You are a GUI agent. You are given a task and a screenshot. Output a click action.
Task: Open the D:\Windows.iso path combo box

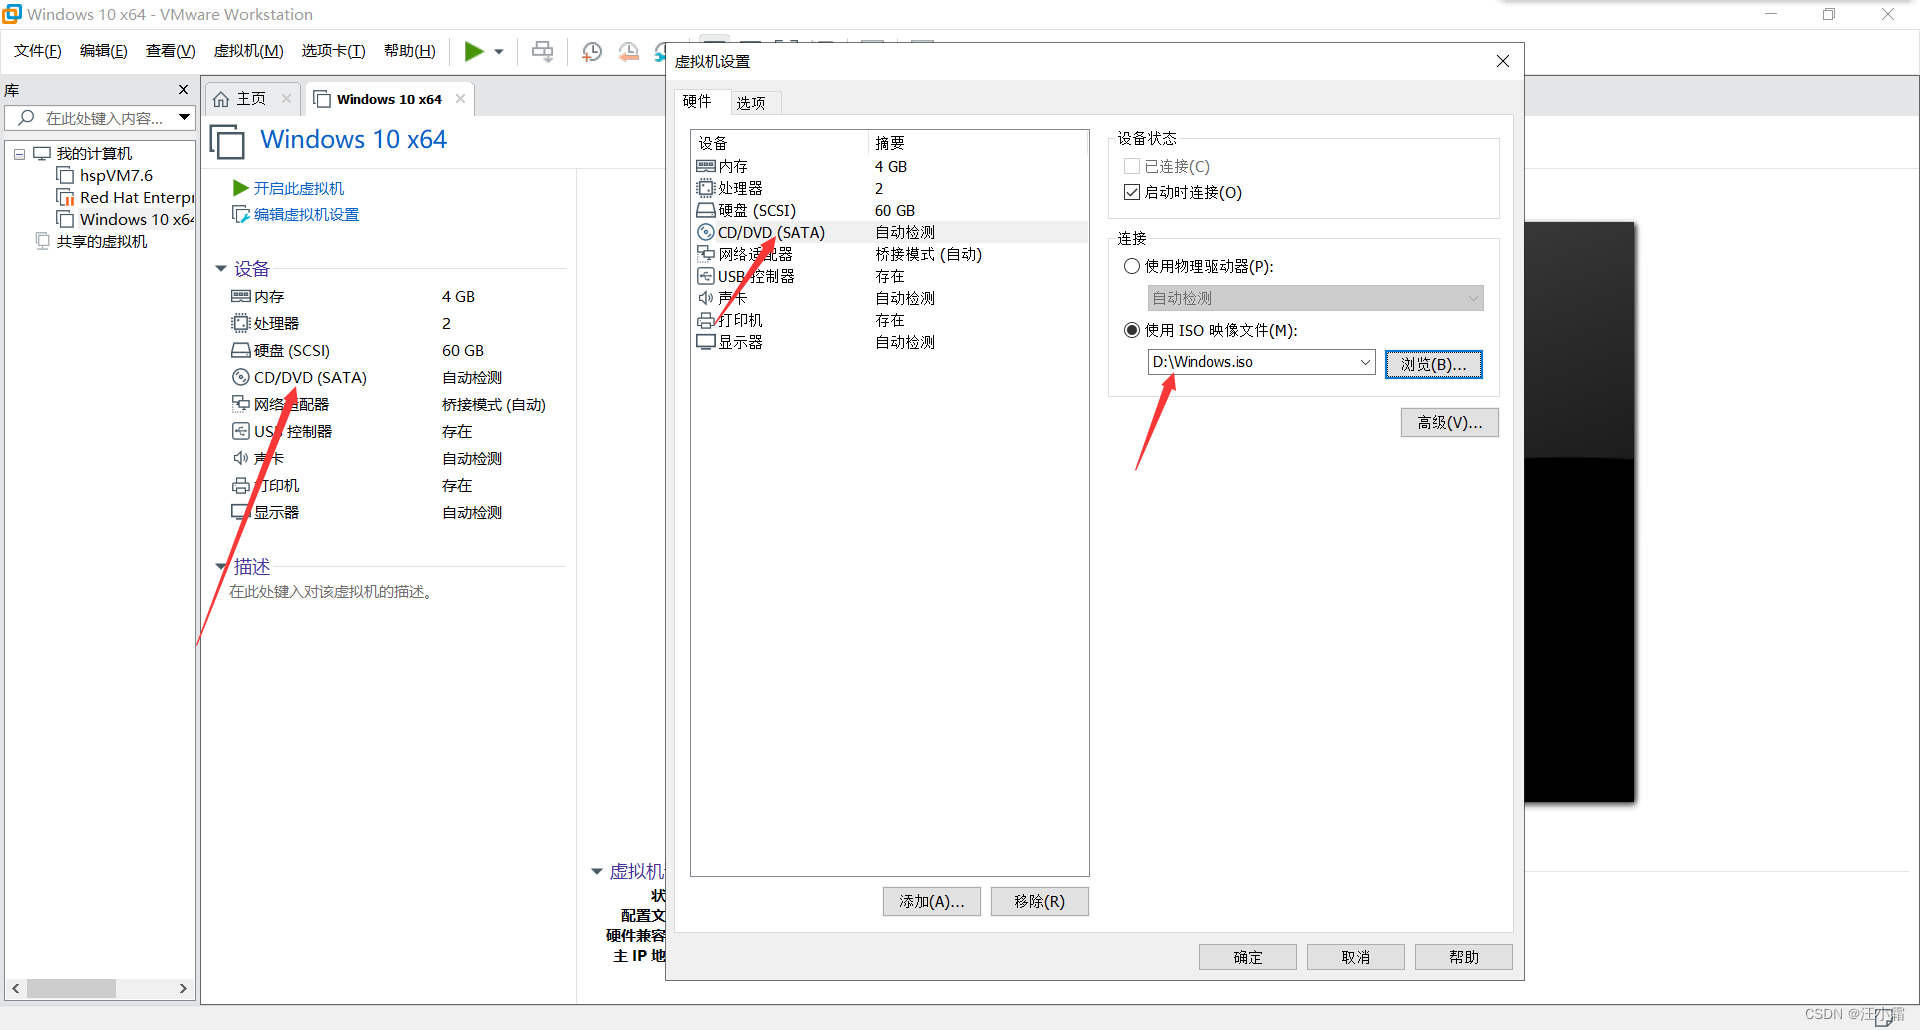click(1262, 362)
